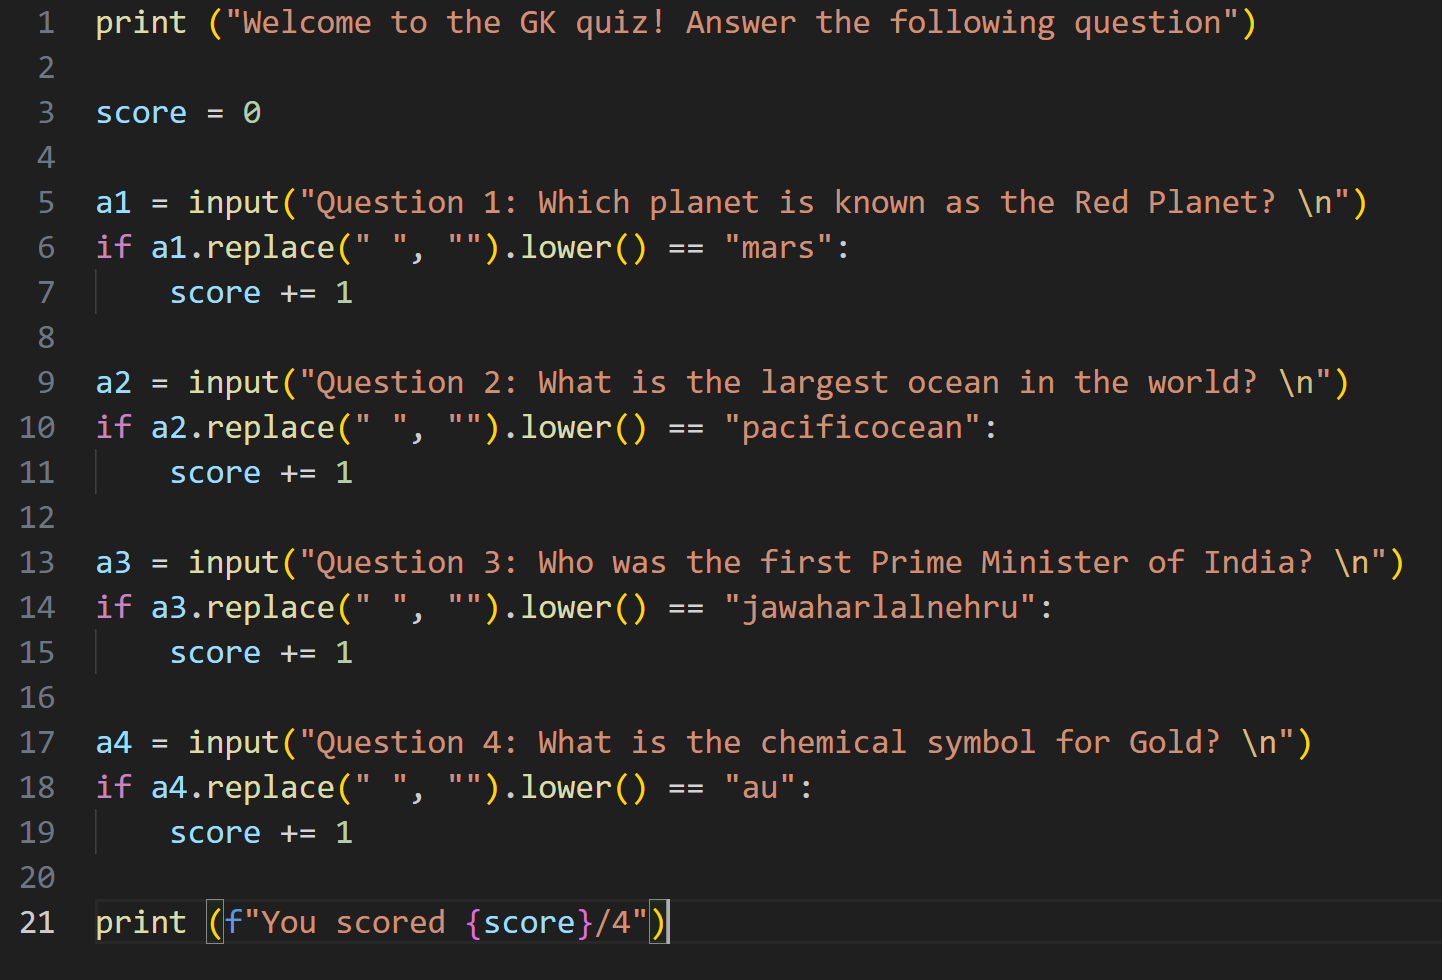Click the score variable on line 3
1442x980 pixels.
[141, 113]
